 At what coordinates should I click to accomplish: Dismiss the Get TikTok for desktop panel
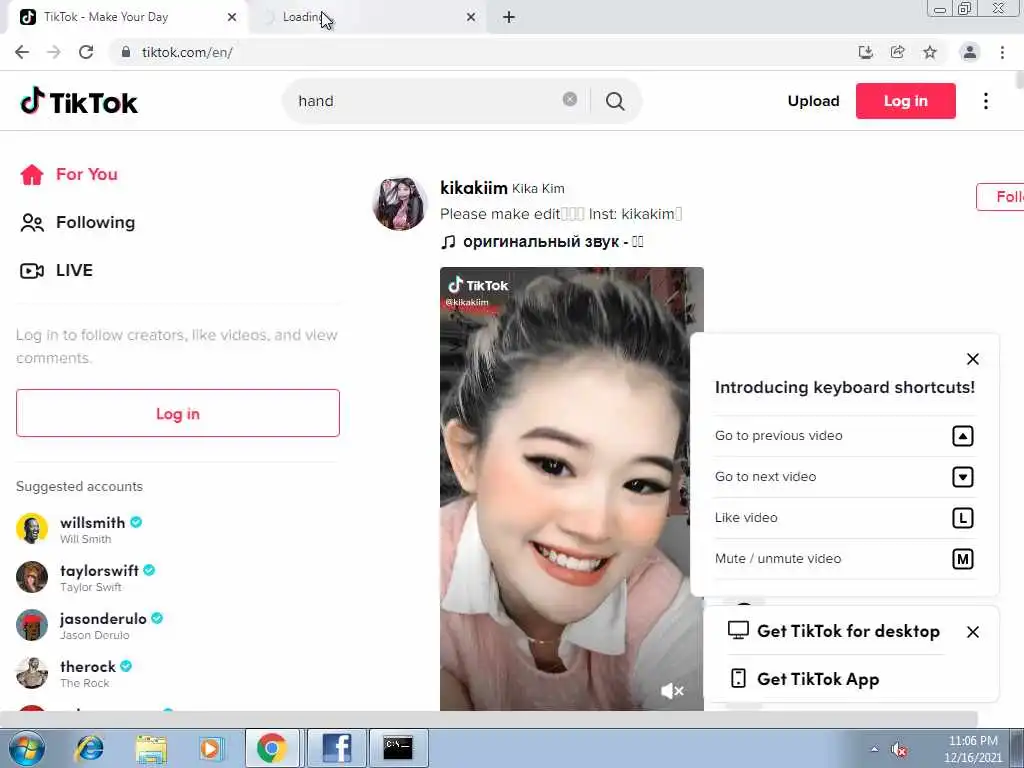coord(972,632)
